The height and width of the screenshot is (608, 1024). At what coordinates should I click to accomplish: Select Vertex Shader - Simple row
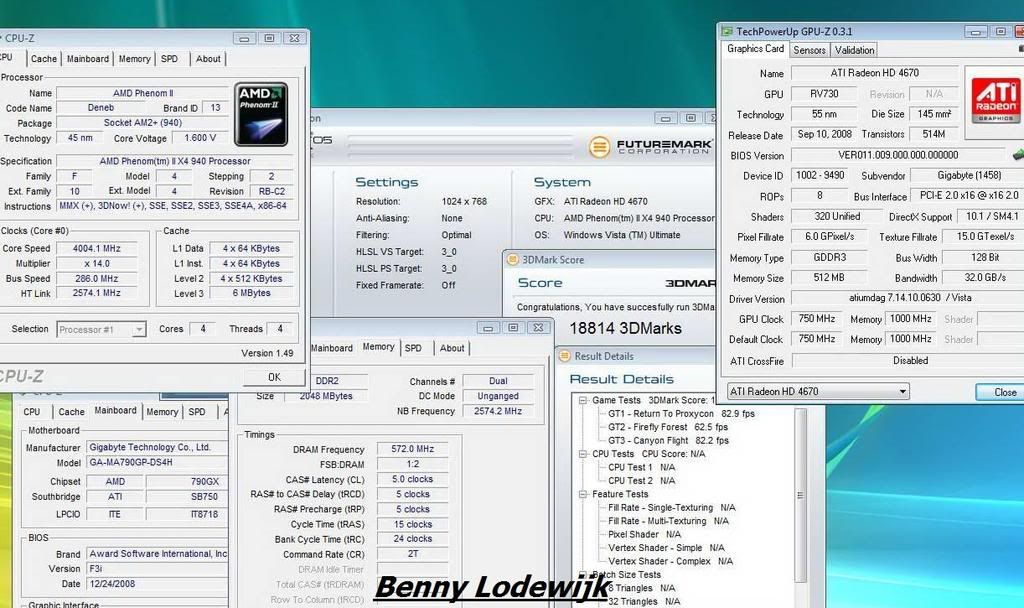pyautogui.click(x=666, y=548)
